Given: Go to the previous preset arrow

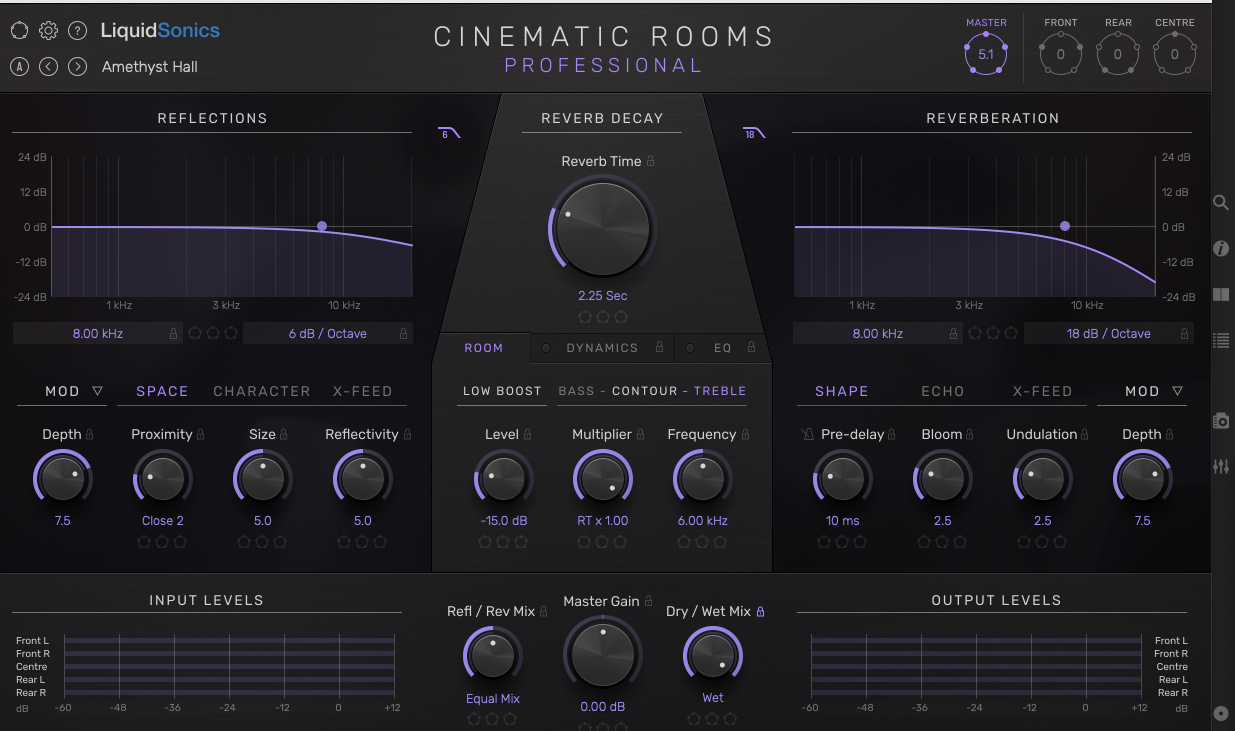Looking at the screenshot, I should pos(48,67).
